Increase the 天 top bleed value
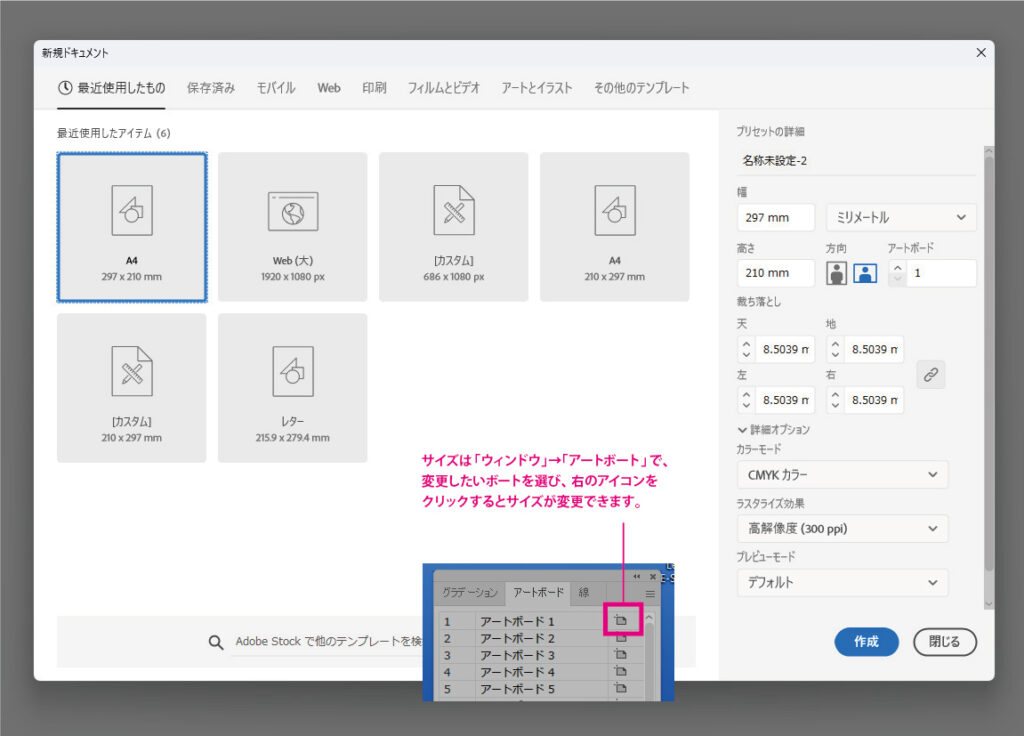This screenshot has height=736, width=1024. [x=746, y=343]
